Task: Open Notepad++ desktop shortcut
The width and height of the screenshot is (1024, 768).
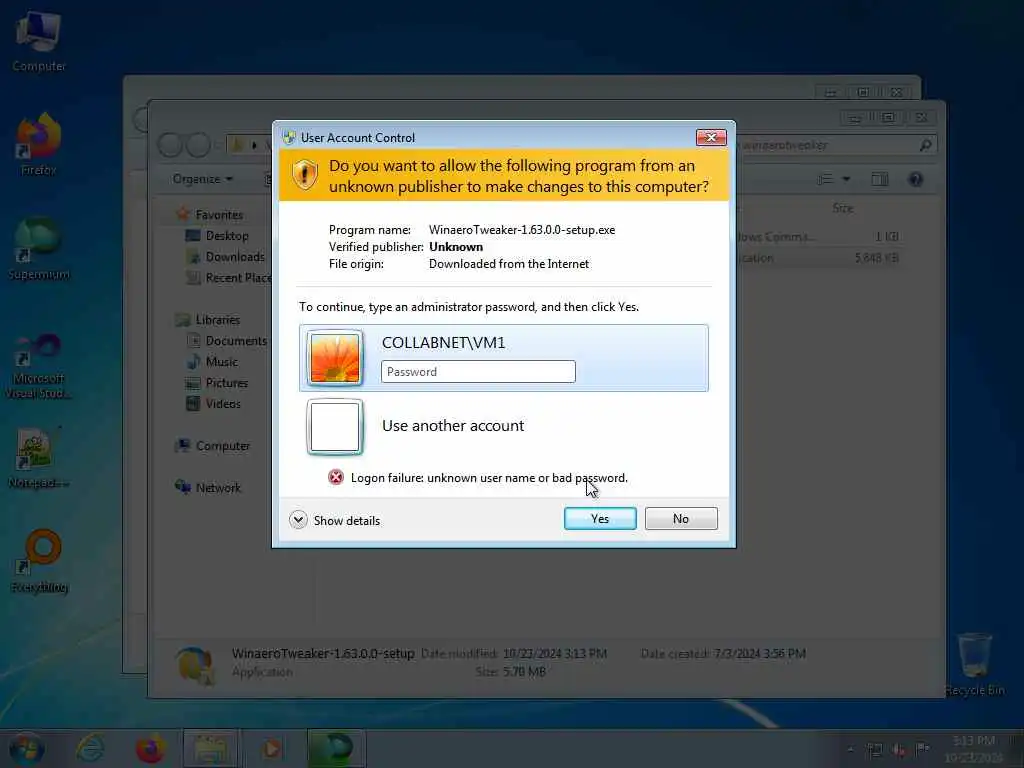Action: pos(39,457)
